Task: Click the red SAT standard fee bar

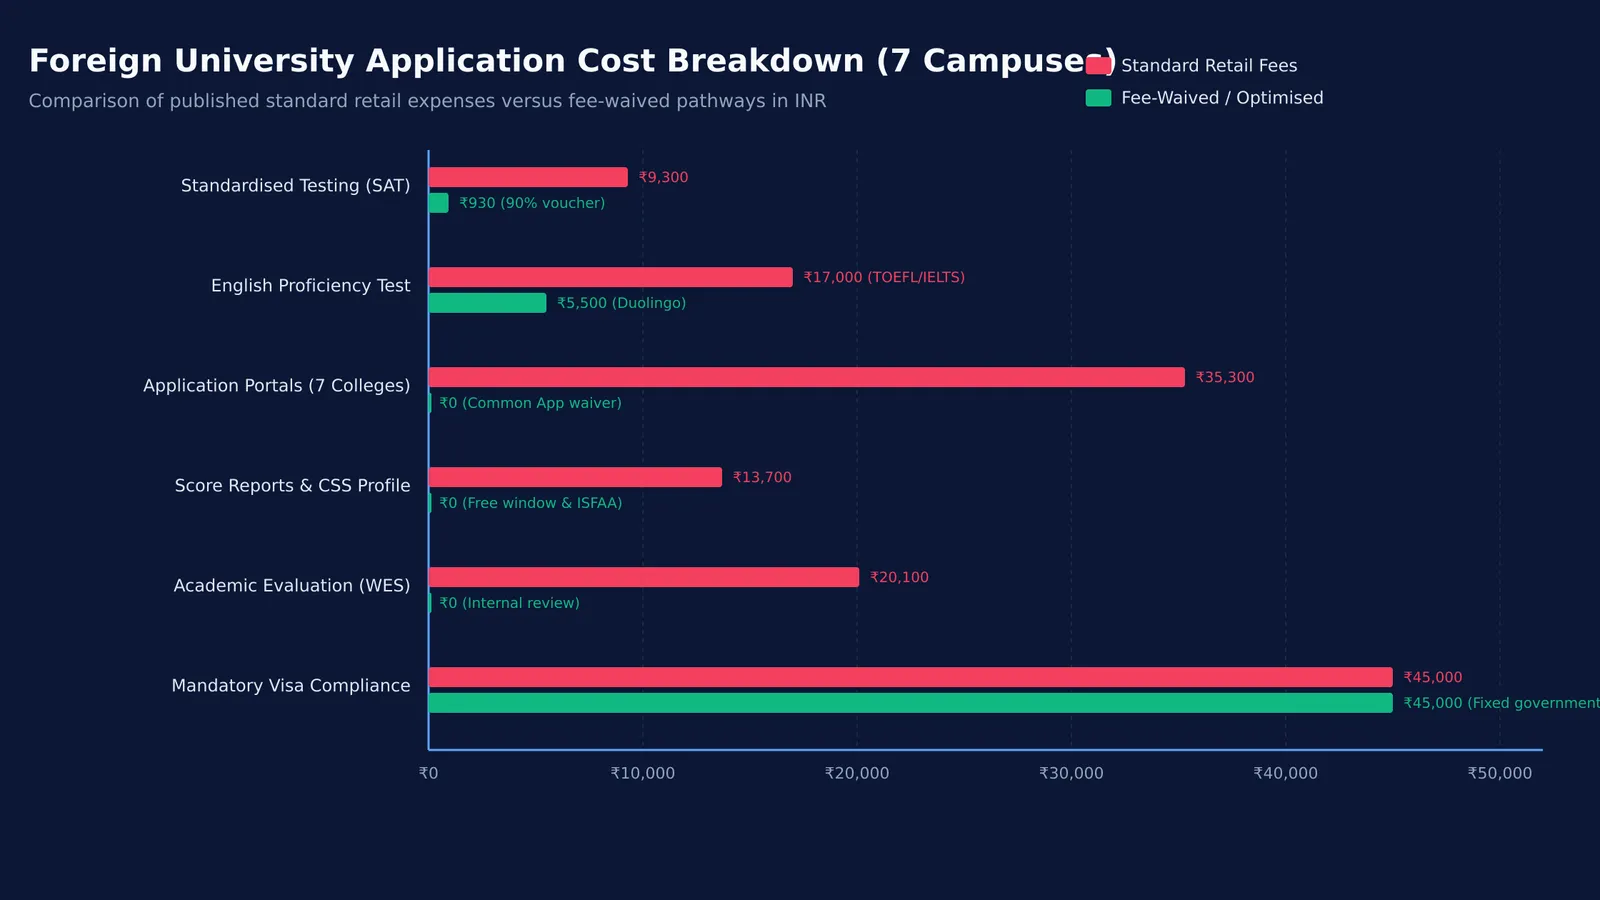Action: click(x=528, y=177)
